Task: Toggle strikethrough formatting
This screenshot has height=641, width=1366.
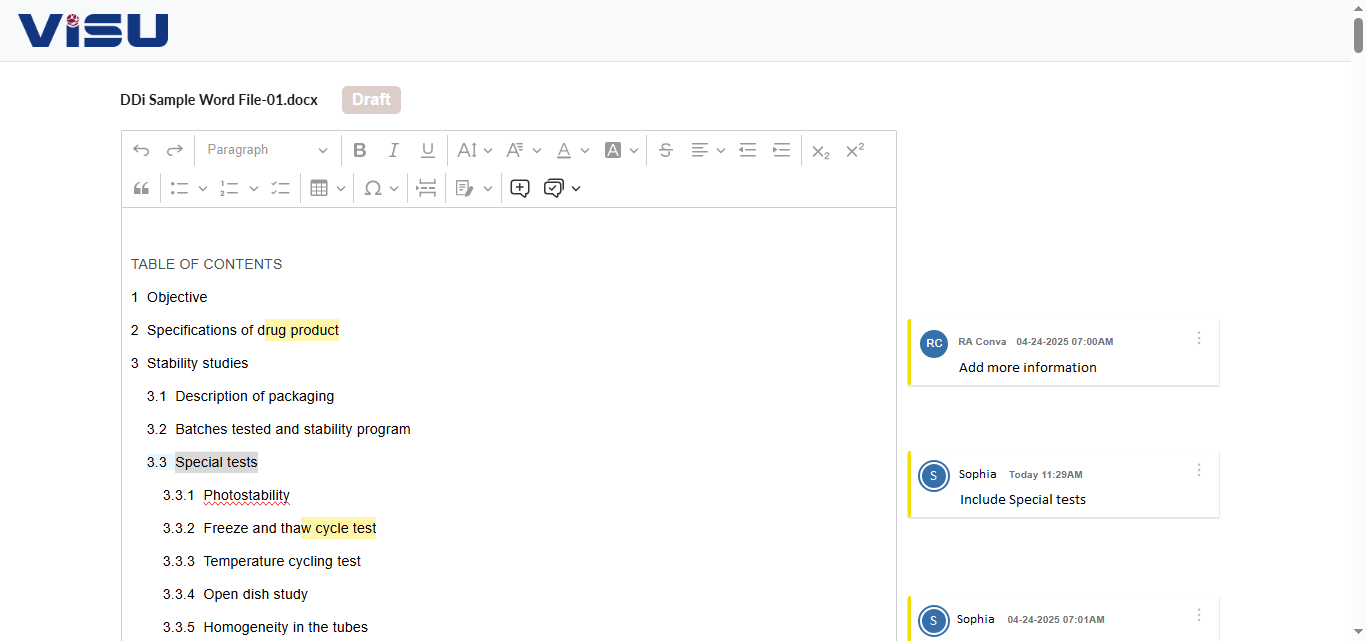Action: (x=666, y=150)
